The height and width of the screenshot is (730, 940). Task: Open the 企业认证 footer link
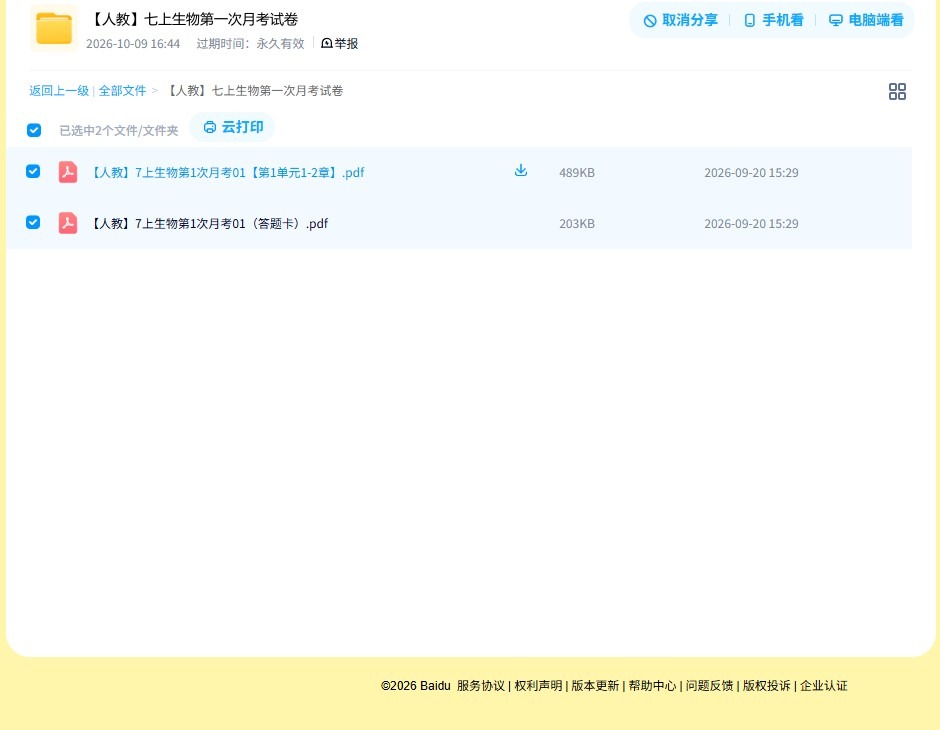[824, 686]
